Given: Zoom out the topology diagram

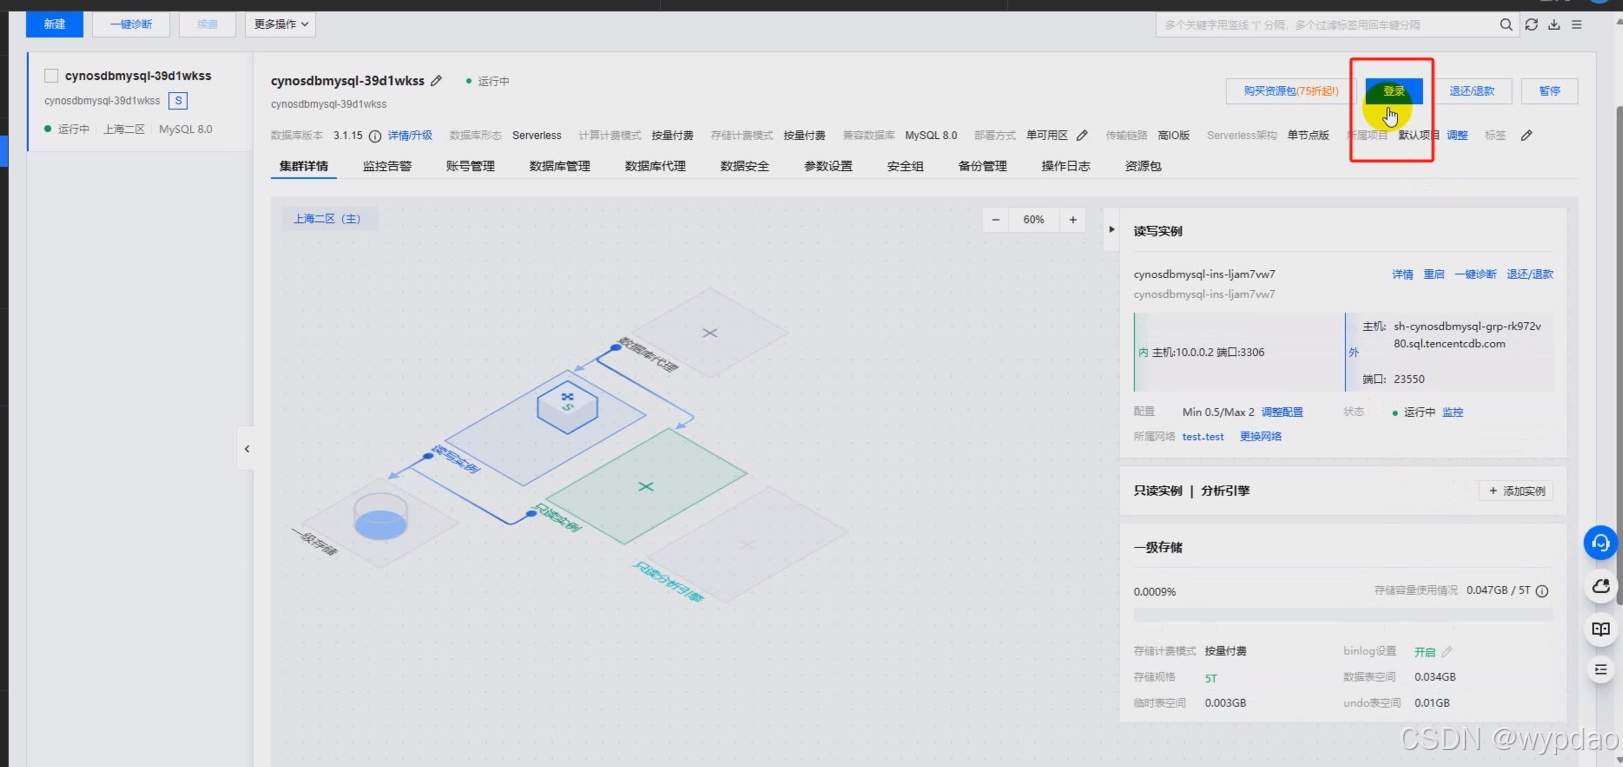Looking at the screenshot, I should [x=995, y=220].
